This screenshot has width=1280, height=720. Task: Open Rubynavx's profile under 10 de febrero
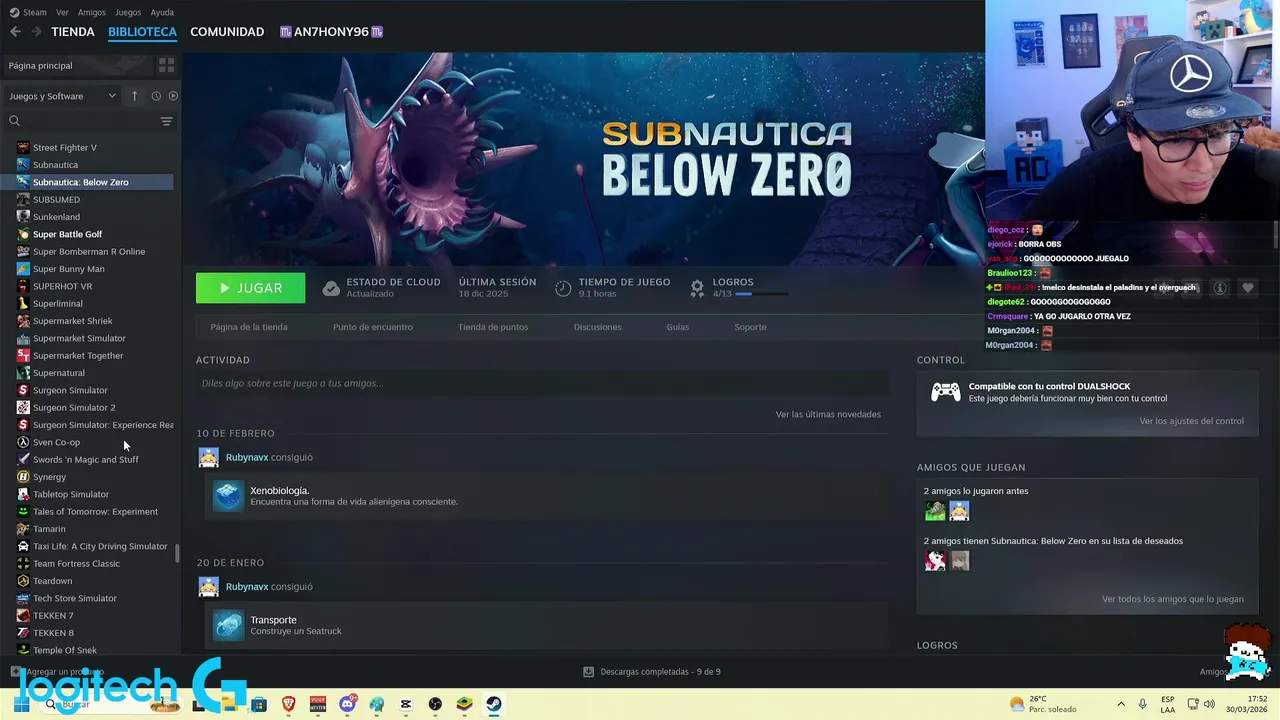(x=247, y=457)
